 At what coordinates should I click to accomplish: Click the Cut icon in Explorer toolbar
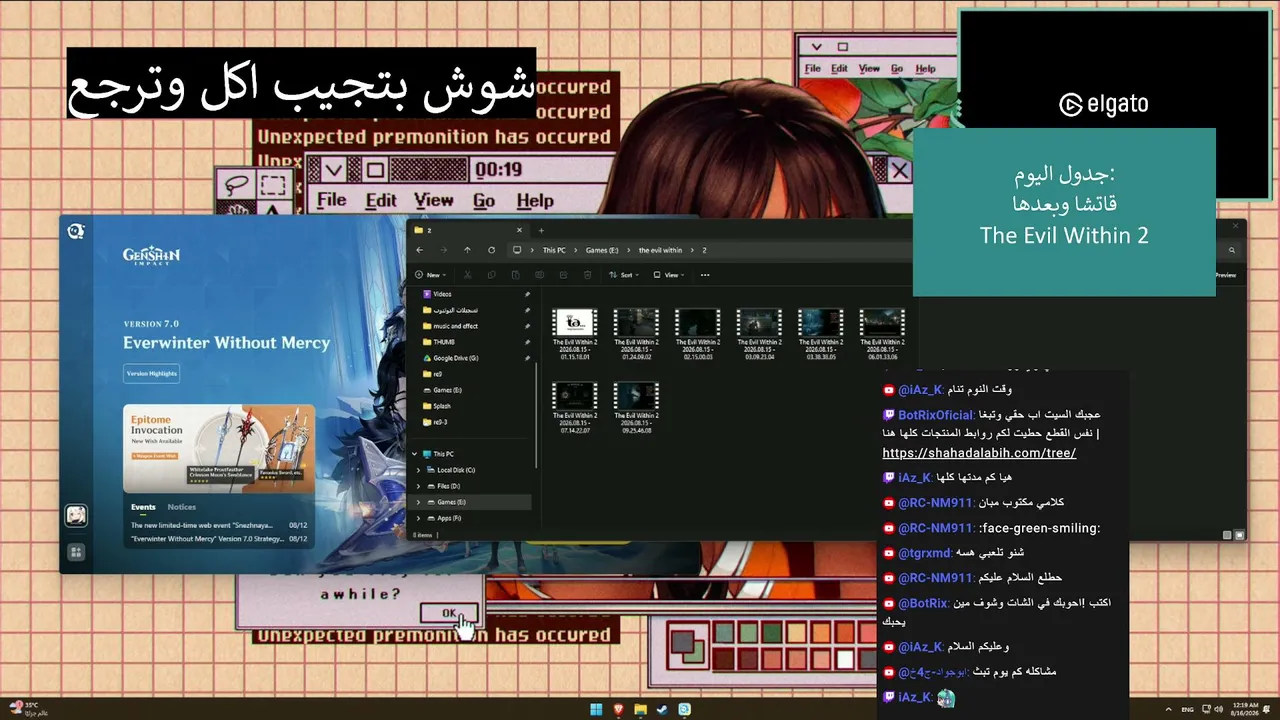pyautogui.click(x=467, y=275)
